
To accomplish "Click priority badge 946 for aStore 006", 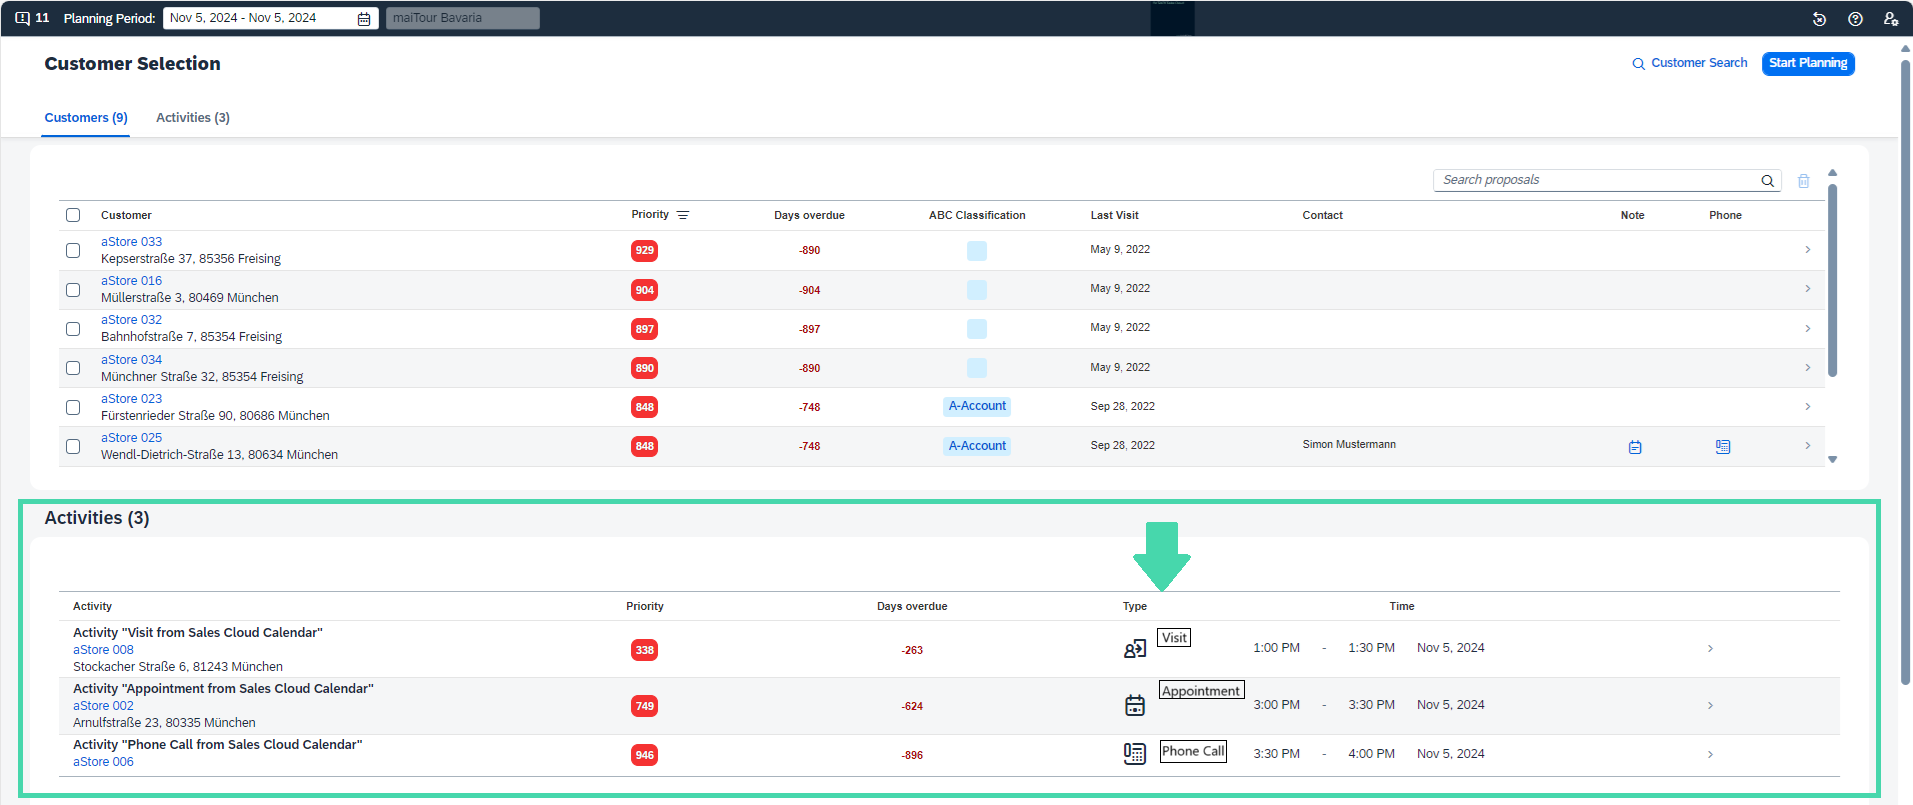I will (x=644, y=755).
